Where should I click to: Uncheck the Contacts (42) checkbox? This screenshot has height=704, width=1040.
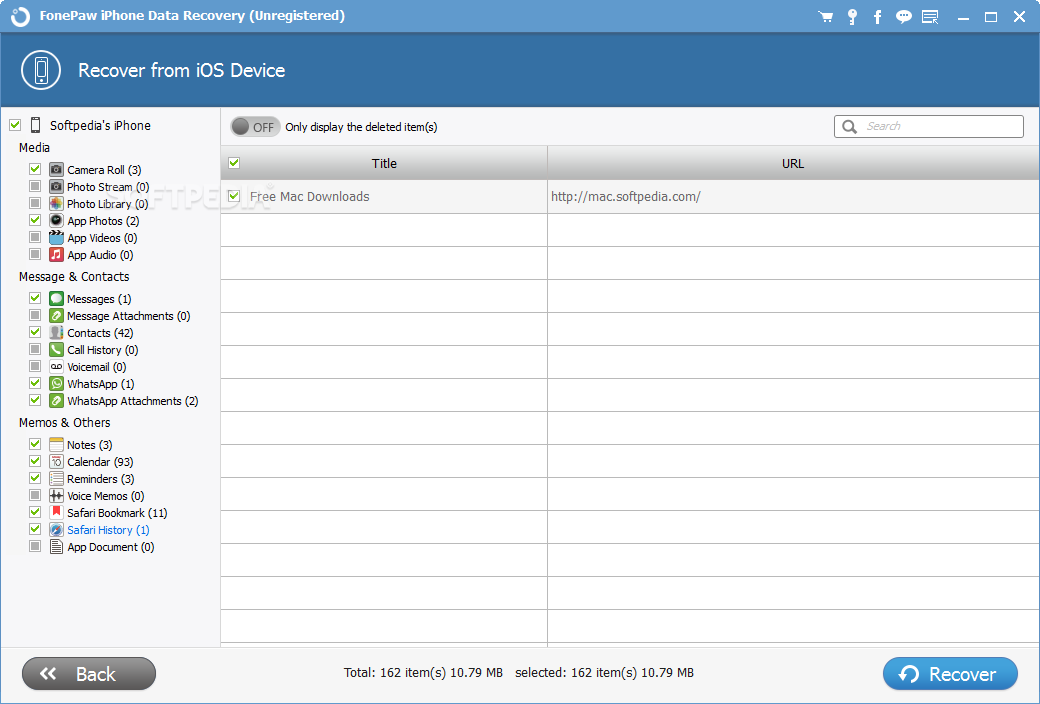pos(35,332)
